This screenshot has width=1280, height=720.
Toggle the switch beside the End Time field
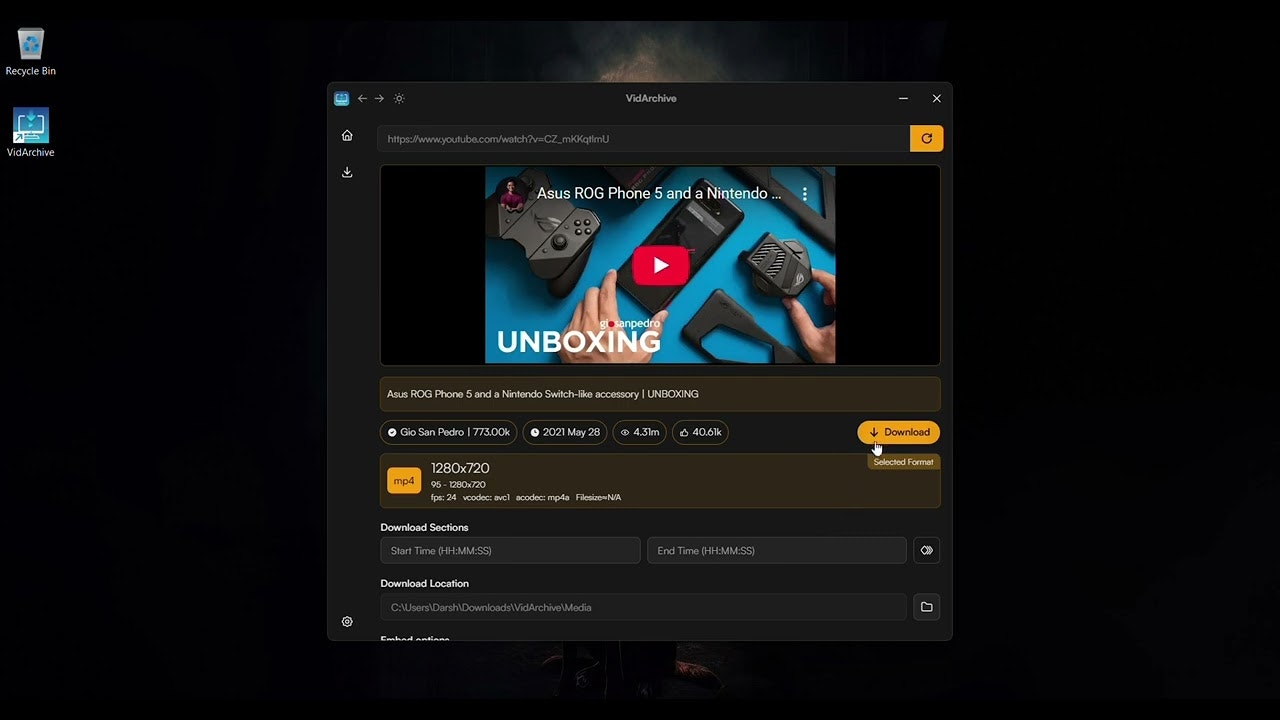[x=926, y=550]
